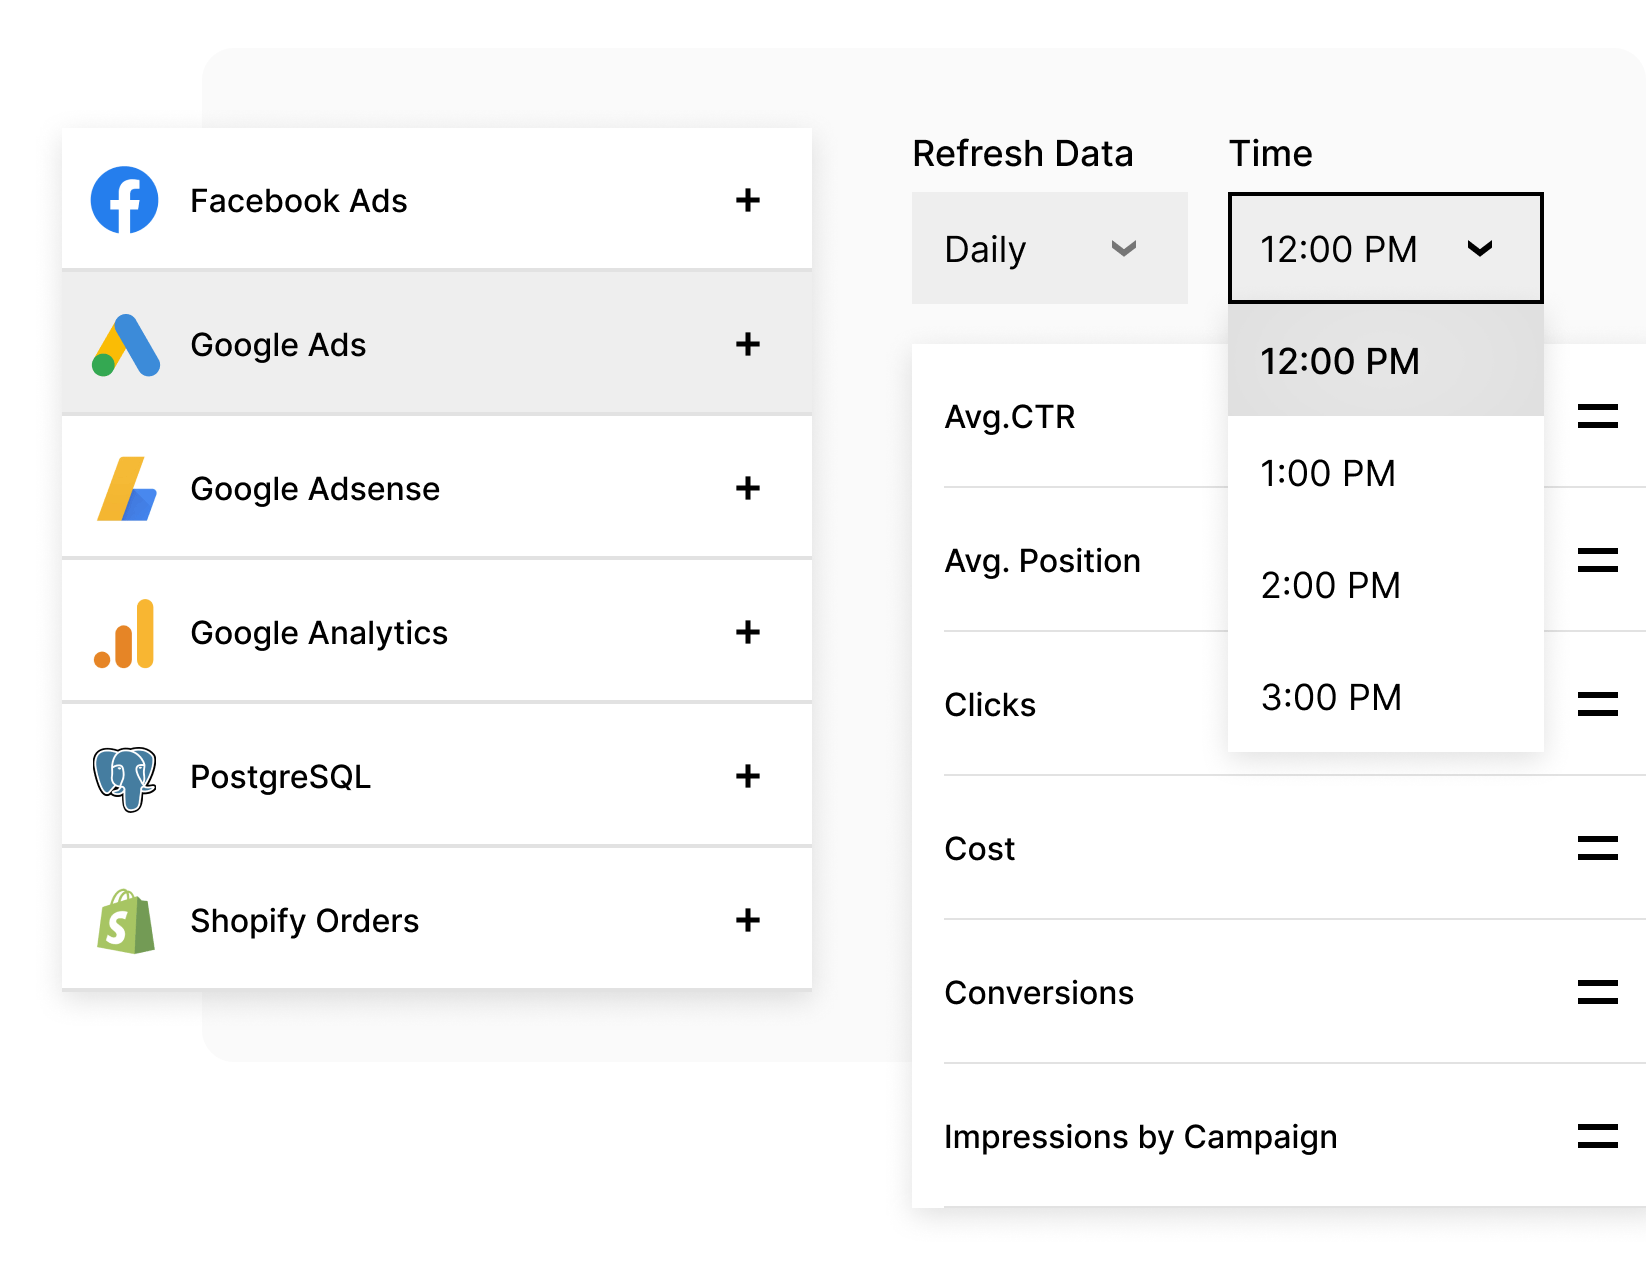Add Facebook Ads with its plus icon
The height and width of the screenshot is (1277, 1646).
tap(748, 200)
